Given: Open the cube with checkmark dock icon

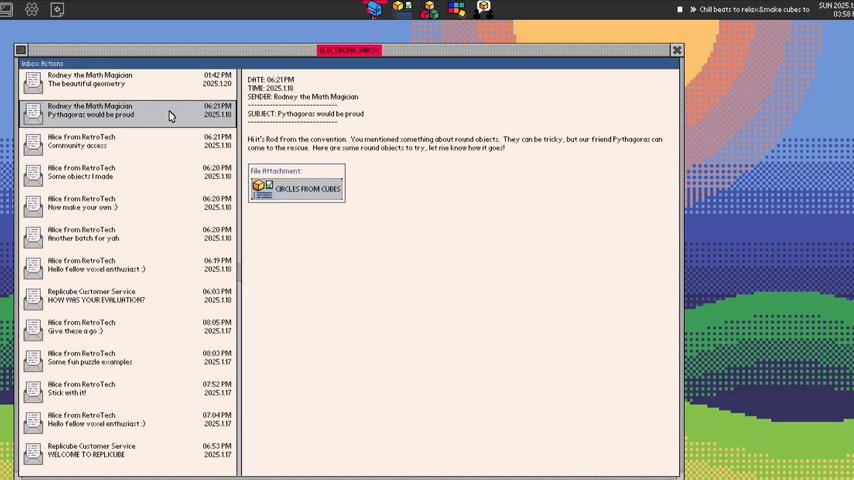Looking at the screenshot, I should click(402, 9).
